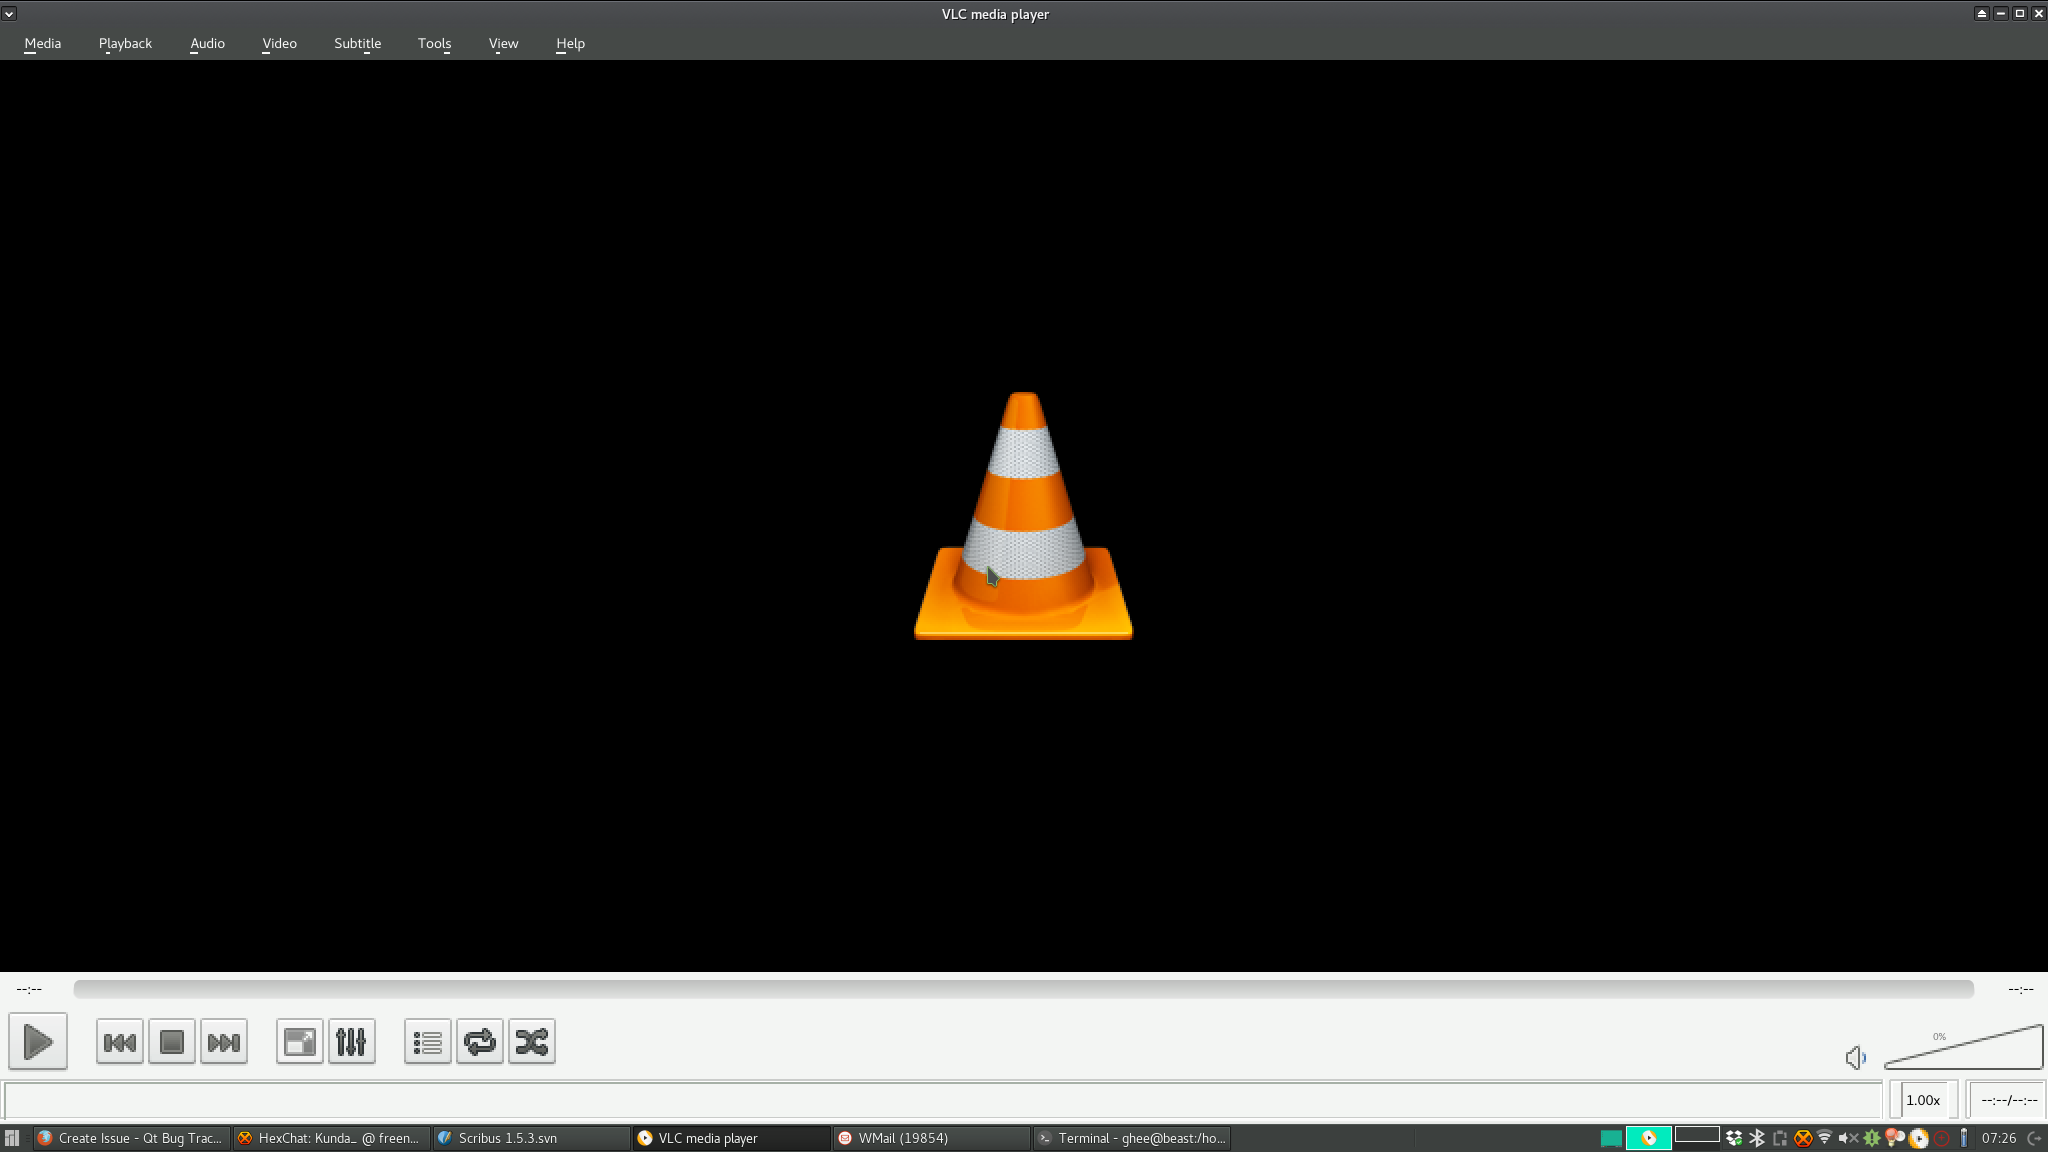Open extended settings and effects

pos(352,1042)
